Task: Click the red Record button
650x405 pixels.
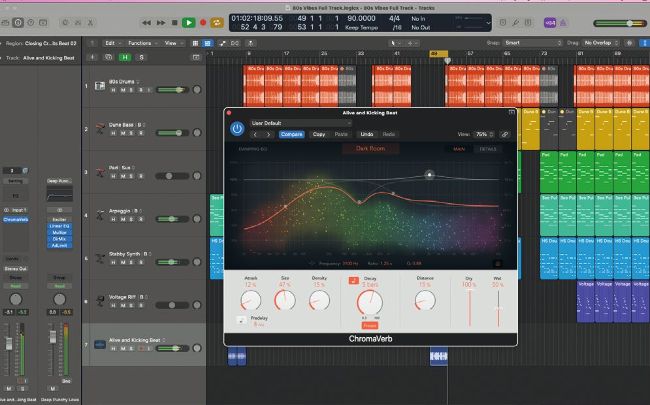Action: pos(203,23)
